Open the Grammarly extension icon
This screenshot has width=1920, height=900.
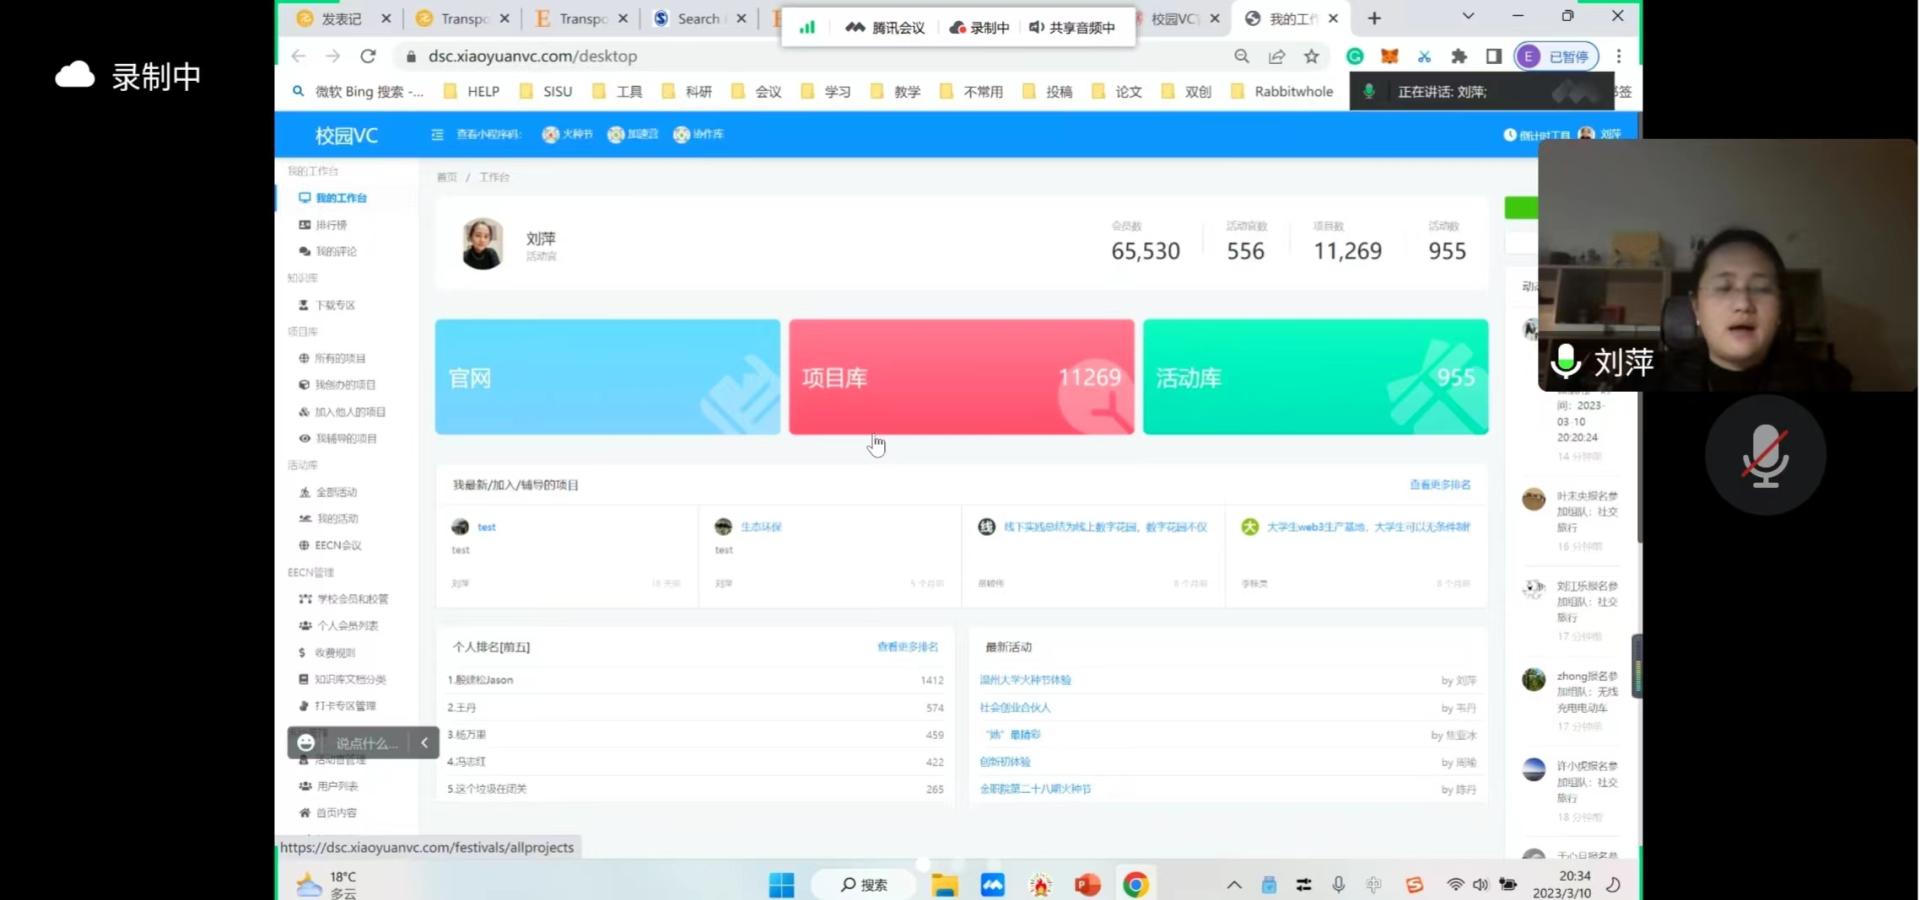click(1355, 57)
